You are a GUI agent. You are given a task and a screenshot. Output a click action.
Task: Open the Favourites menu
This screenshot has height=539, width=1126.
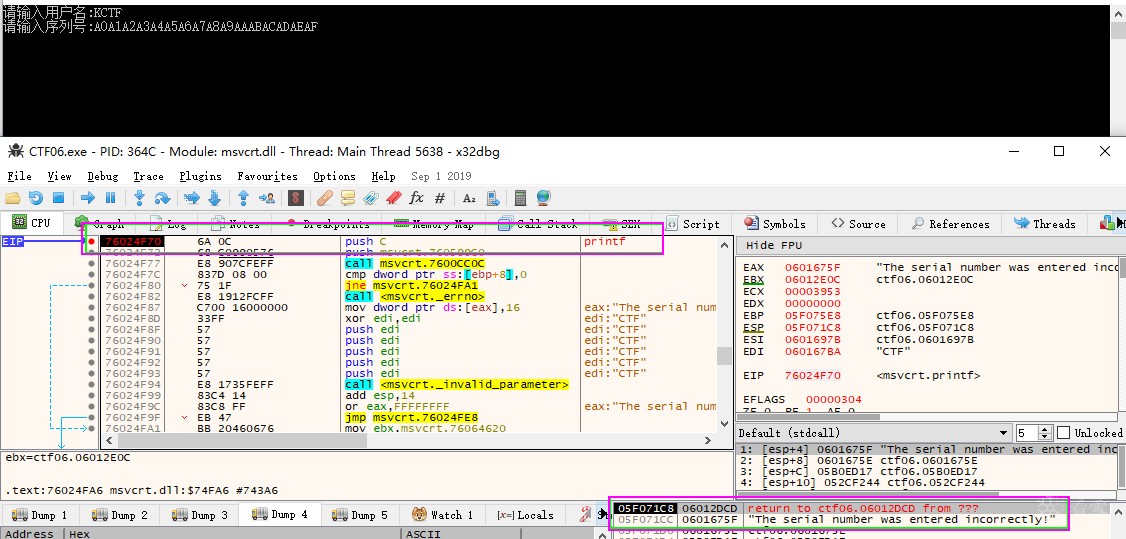(x=267, y=176)
